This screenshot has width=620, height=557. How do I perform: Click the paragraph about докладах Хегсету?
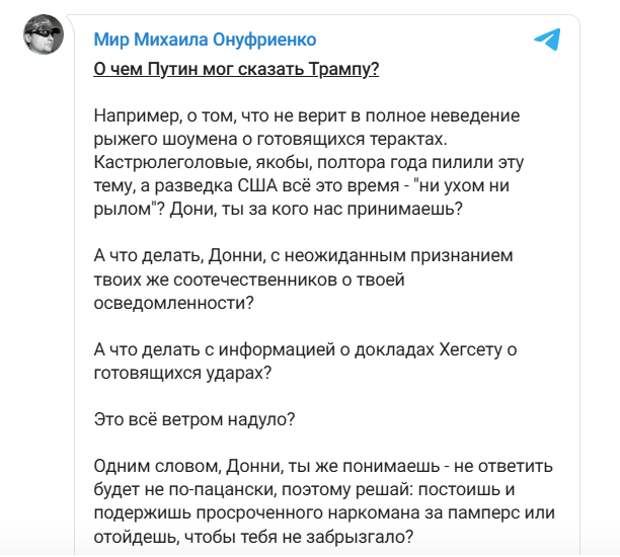tap(305, 361)
